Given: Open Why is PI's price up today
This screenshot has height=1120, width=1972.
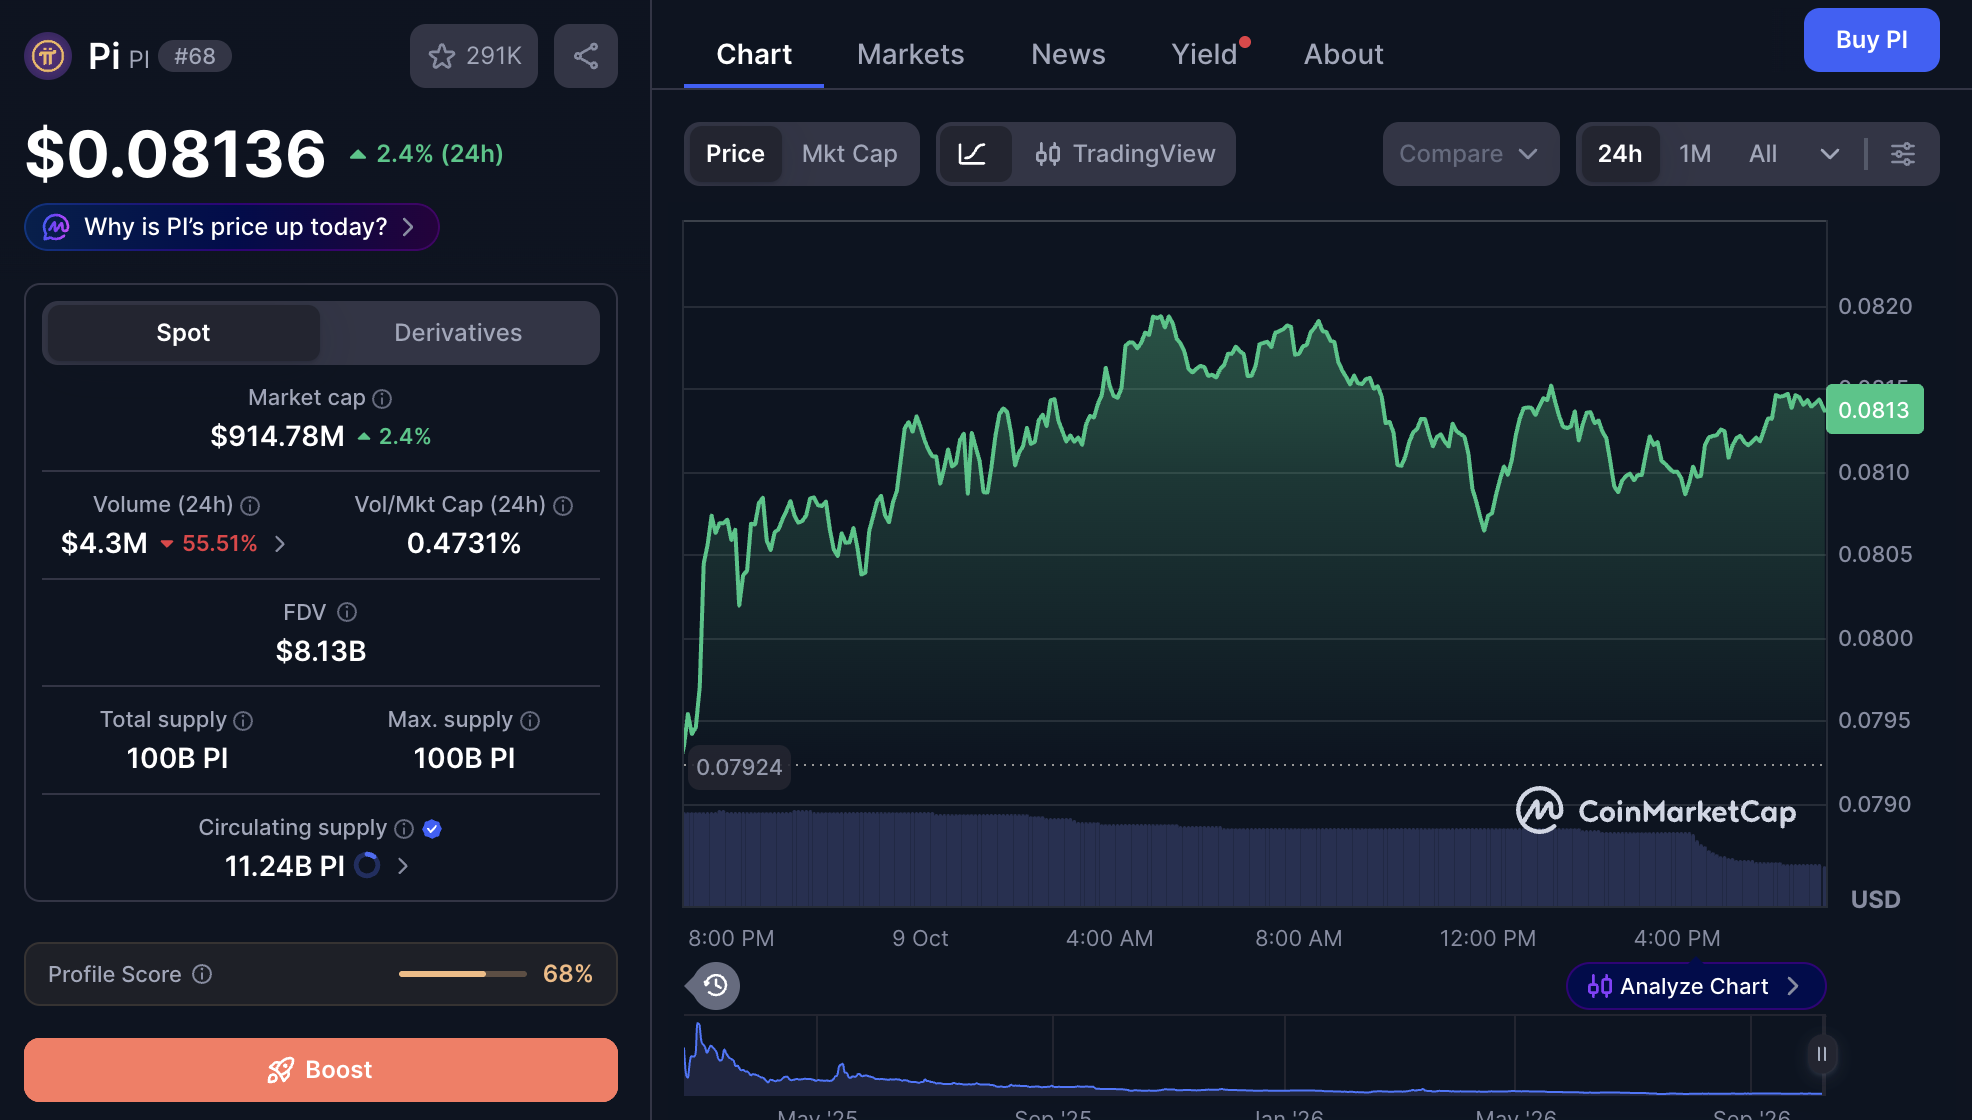Looking at the screenshot, I should pos(232,227).
